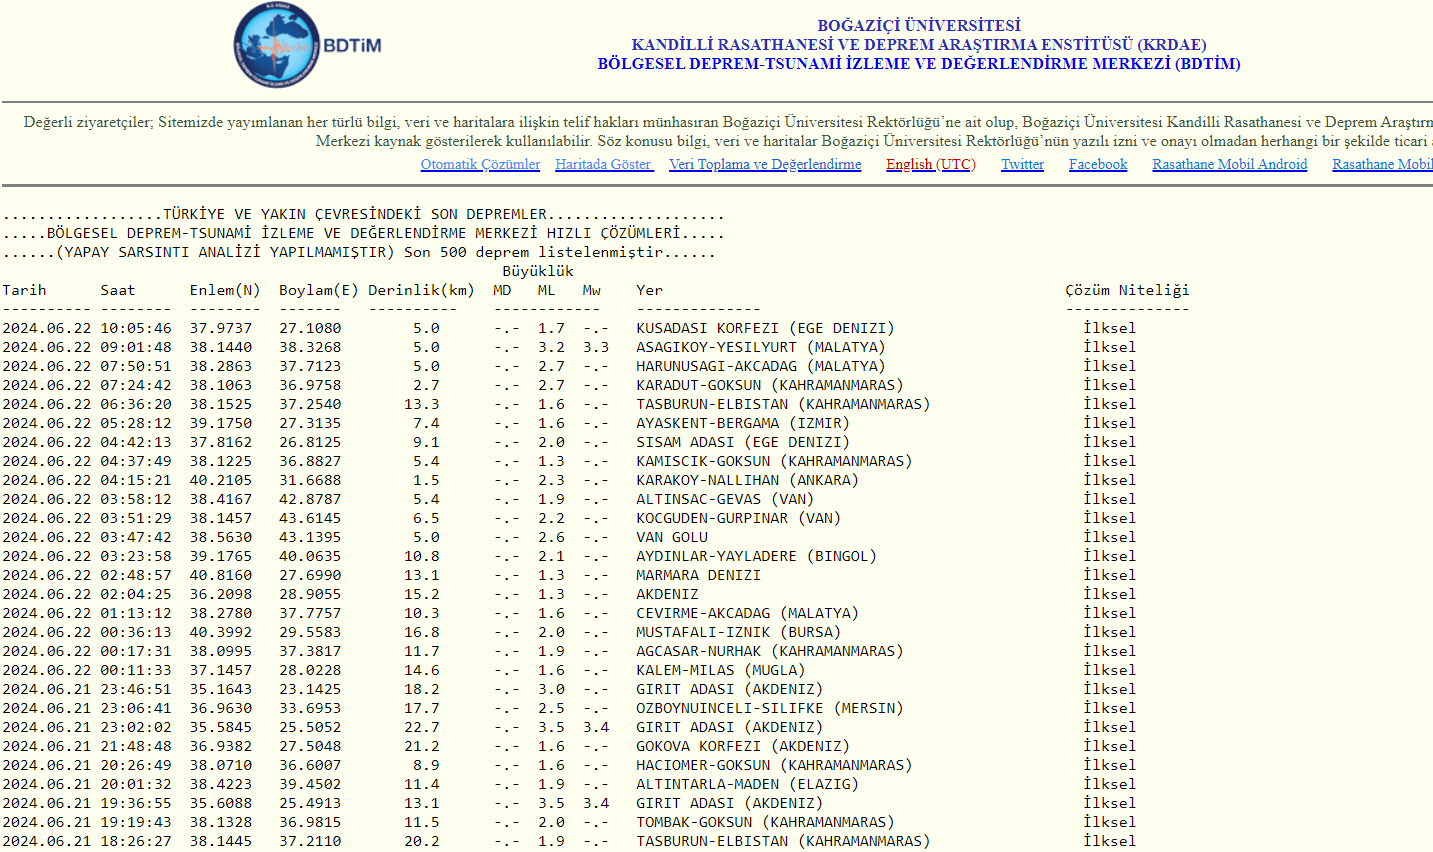
Task: Select AYASKENT-BERGAMA (IZMIR) location
Action: click(743, 423)
